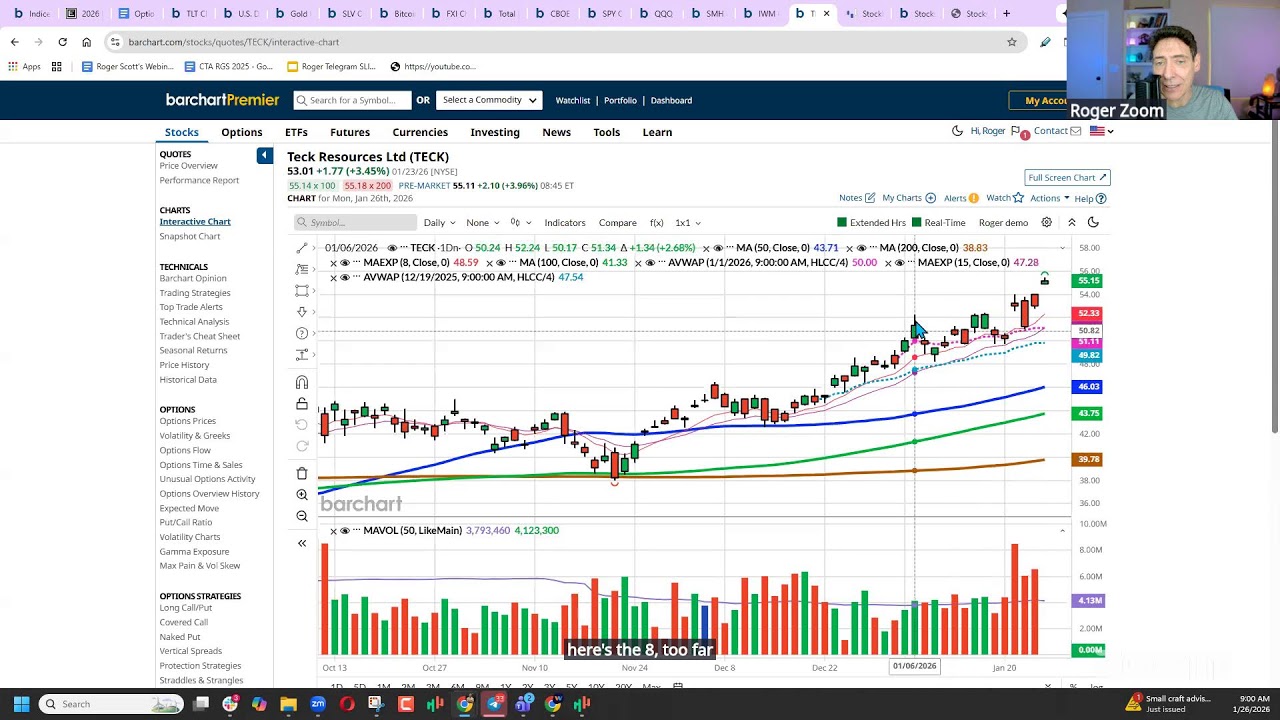
Task: Click the Search for a Symbol box
Action: click(352, 100)
